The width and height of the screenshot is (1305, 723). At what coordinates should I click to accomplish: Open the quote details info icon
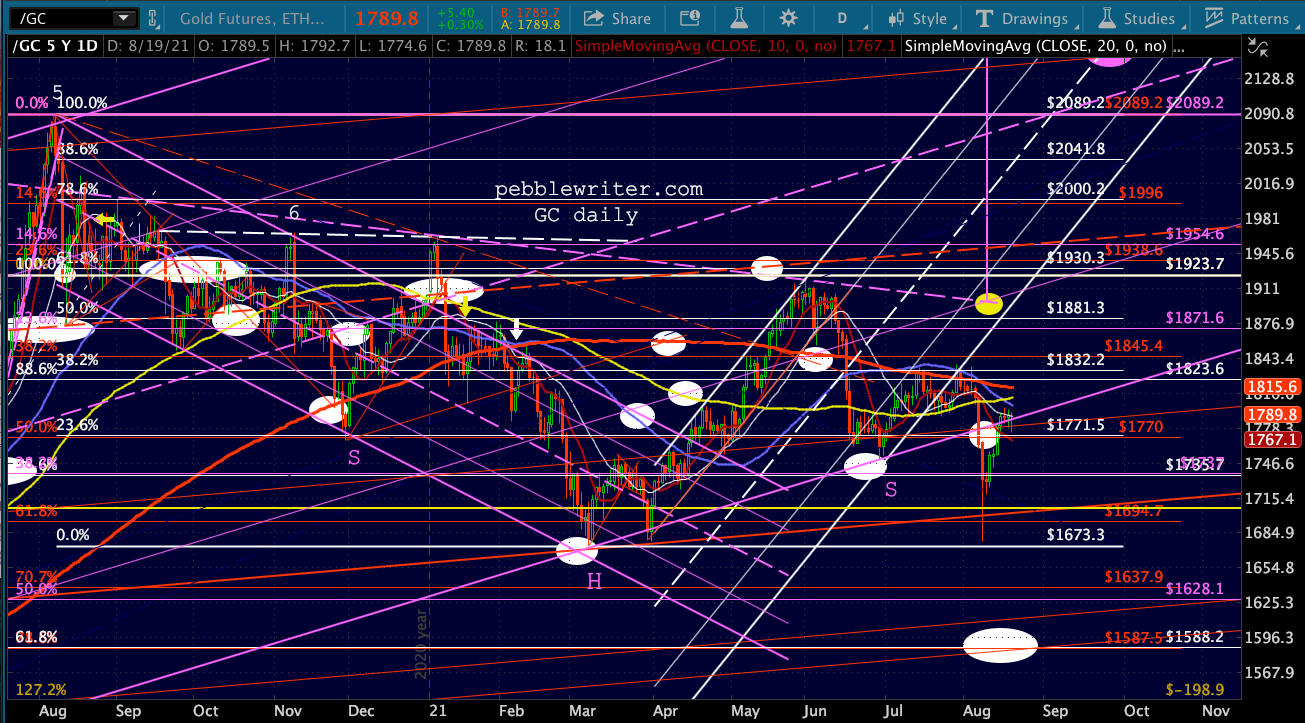[x=689, y=18]
